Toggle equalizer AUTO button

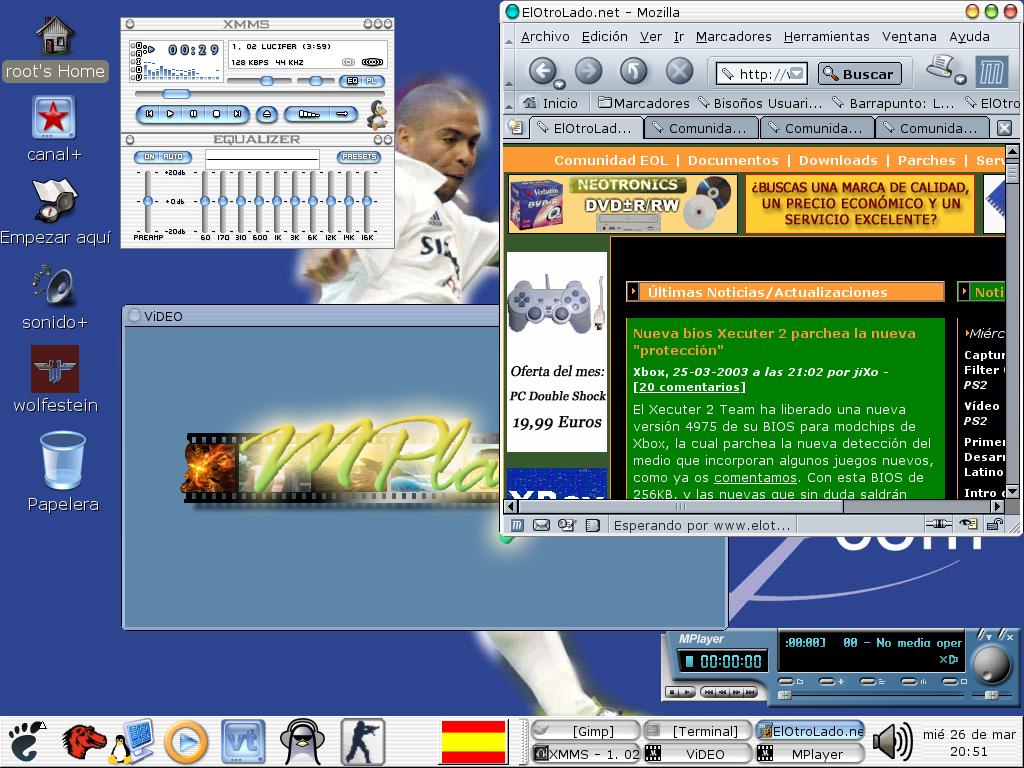pyautogui.click(x=173, y=157)
